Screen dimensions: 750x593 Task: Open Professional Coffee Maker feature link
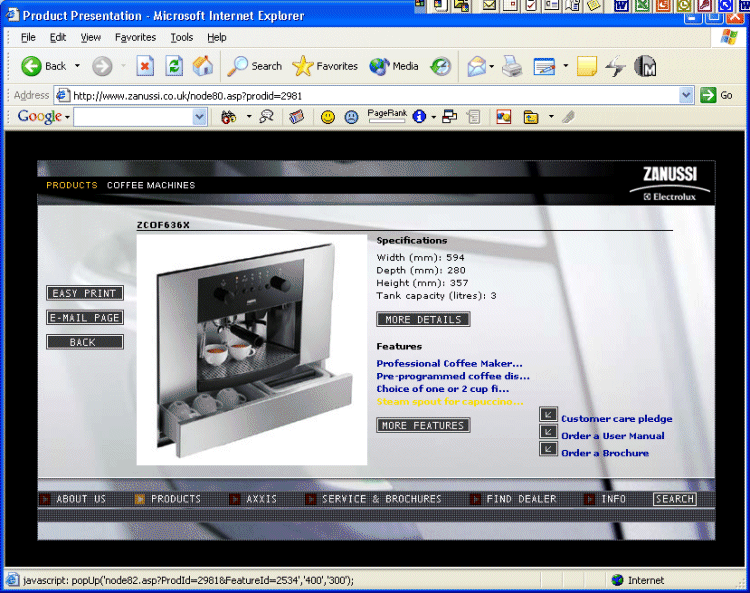(x=449, y=363)
